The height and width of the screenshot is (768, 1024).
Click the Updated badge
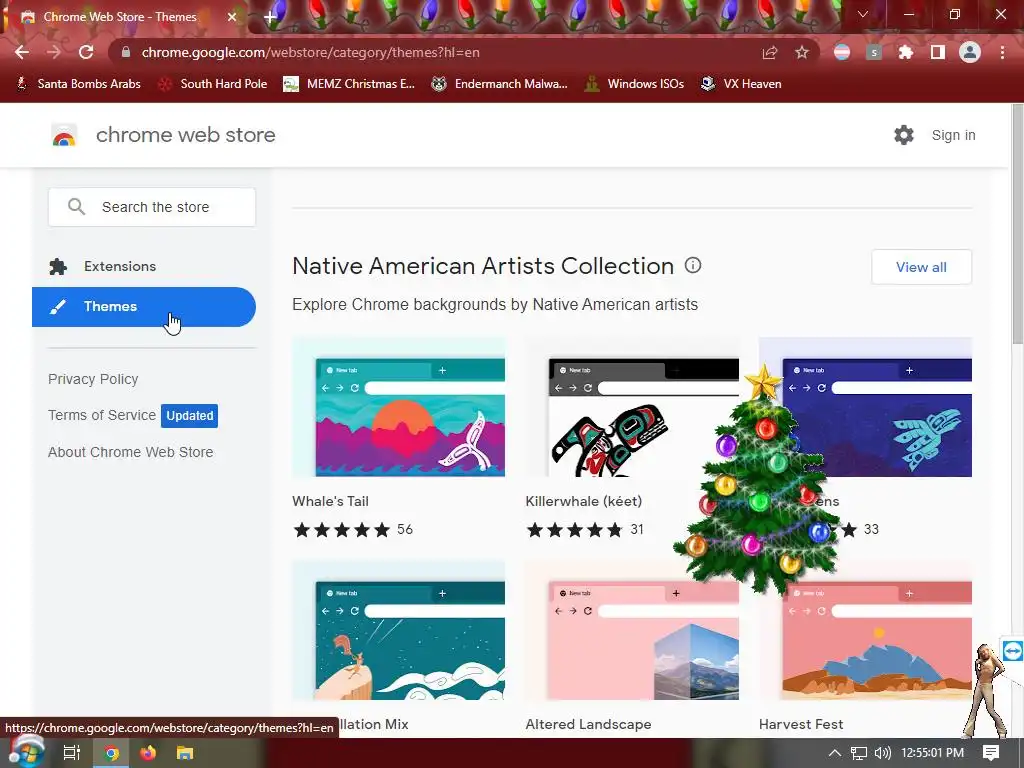tap(189, 415)
